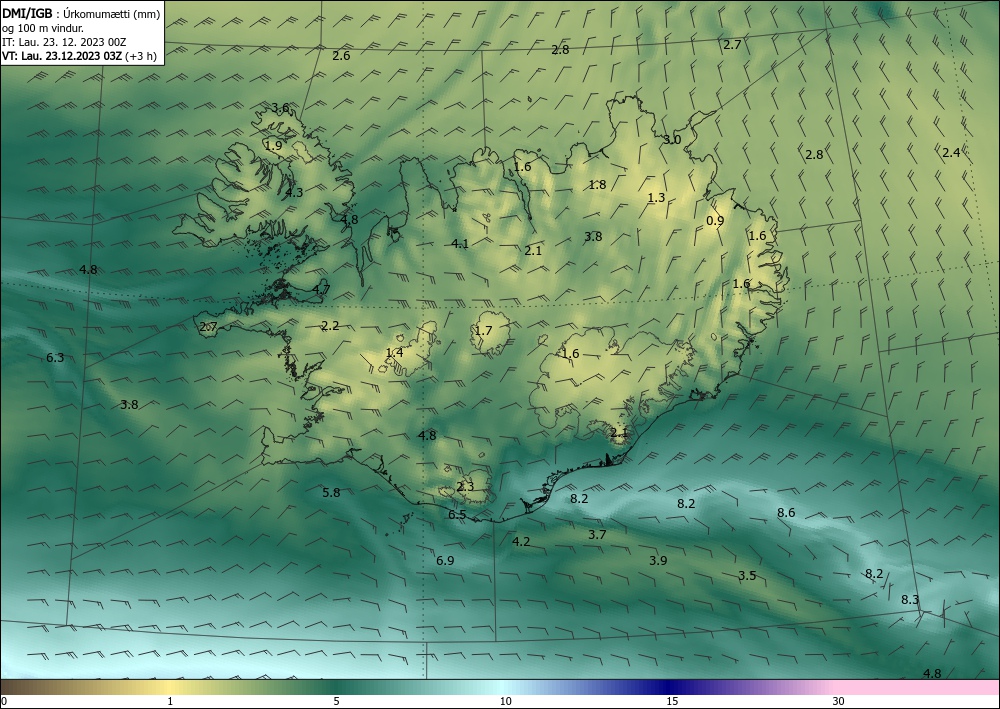Click the 1 tick label on the color scale

pos(170,701)
